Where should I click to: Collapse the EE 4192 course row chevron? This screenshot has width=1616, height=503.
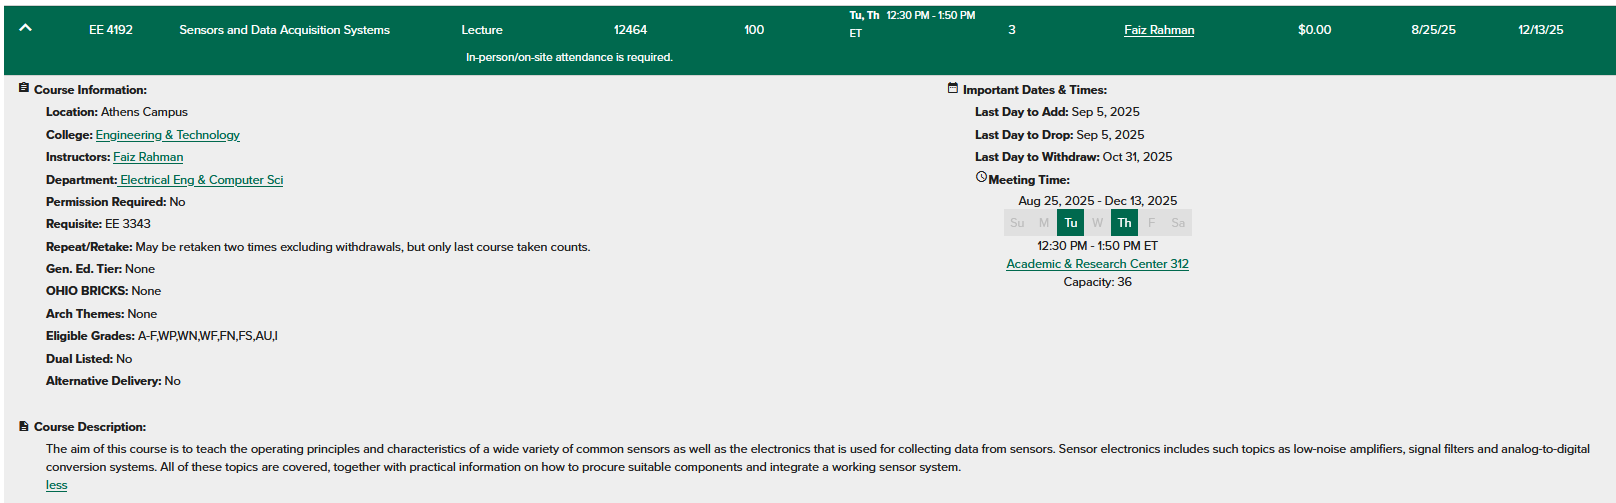click(26, 28)
